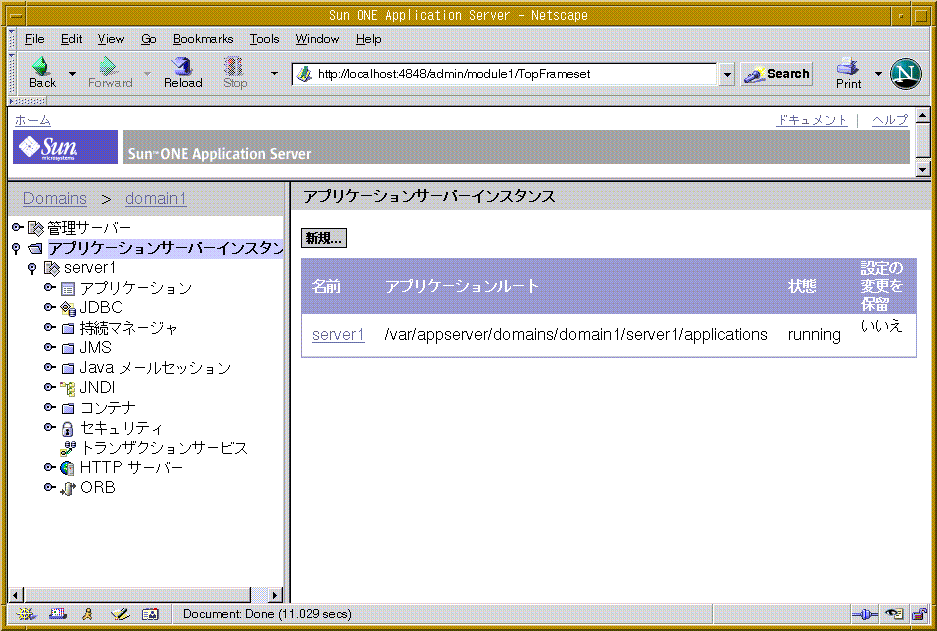The width and height of the screenshot is (937, 631).
Task: Click the セキュリティ padlock icon
Action: click(x=68, y=428)
